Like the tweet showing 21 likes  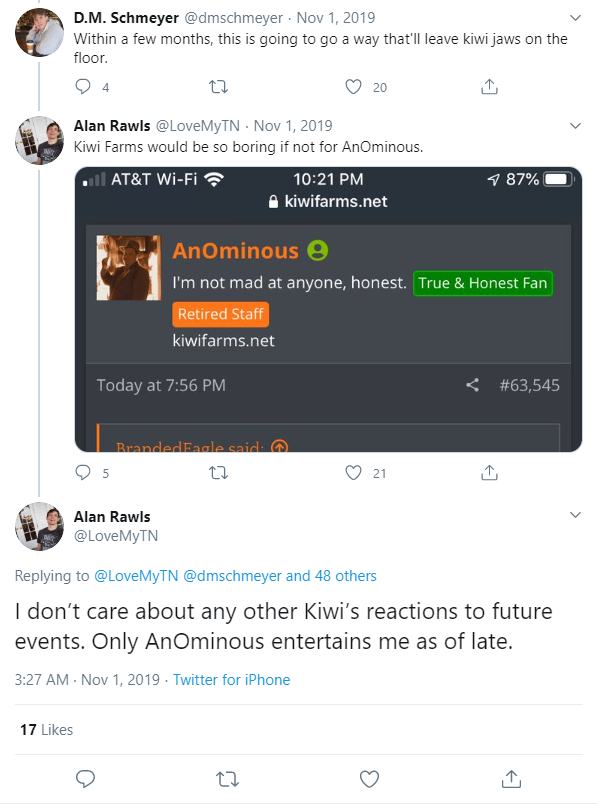pos(353,472)
